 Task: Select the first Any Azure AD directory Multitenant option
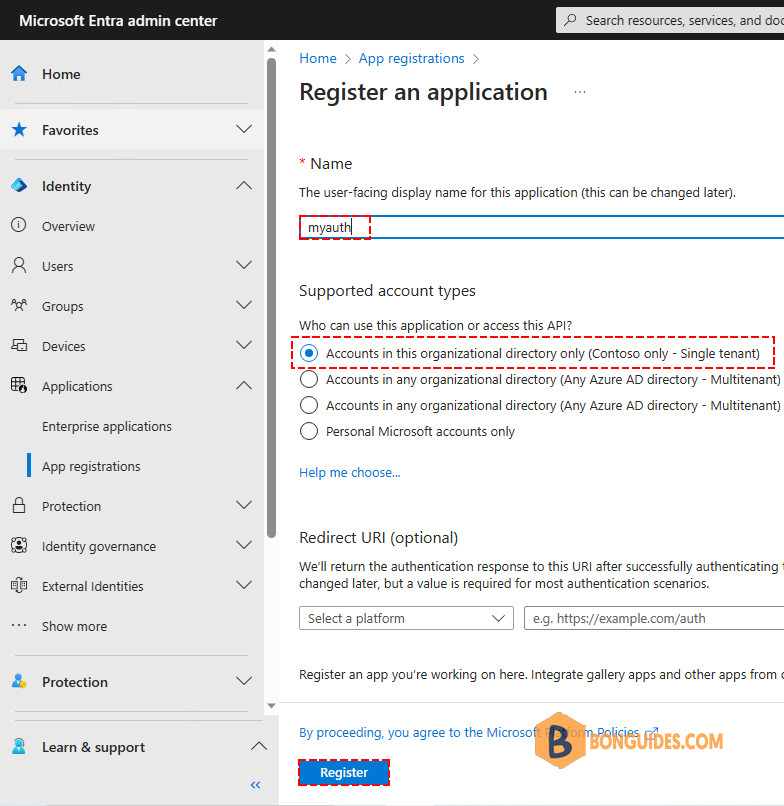point(309,379)
